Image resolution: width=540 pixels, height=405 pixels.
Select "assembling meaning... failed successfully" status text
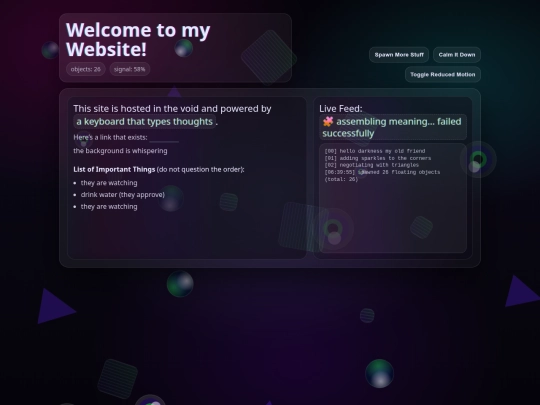click(x=392, y=127)
